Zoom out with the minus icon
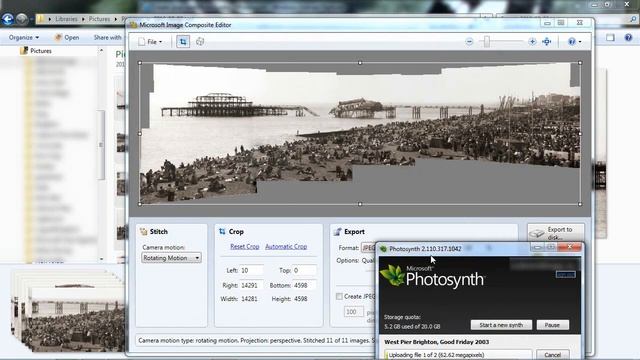Viewport: 640px width, 360px height. click(x=469, y=42)
